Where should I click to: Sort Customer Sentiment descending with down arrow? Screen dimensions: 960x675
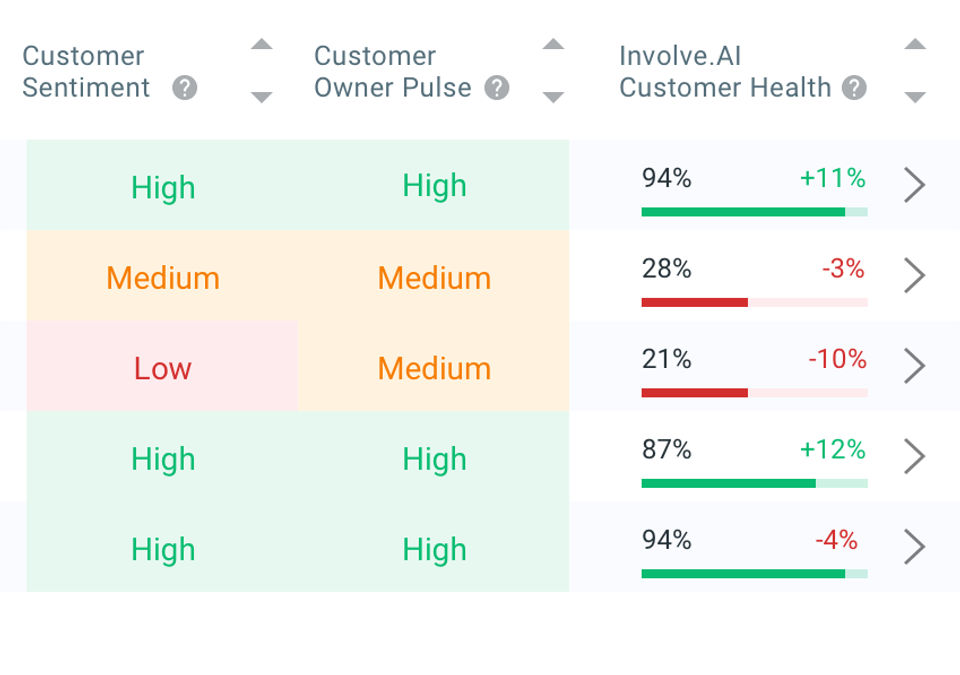pyautogui.click(x=261, y=97)
